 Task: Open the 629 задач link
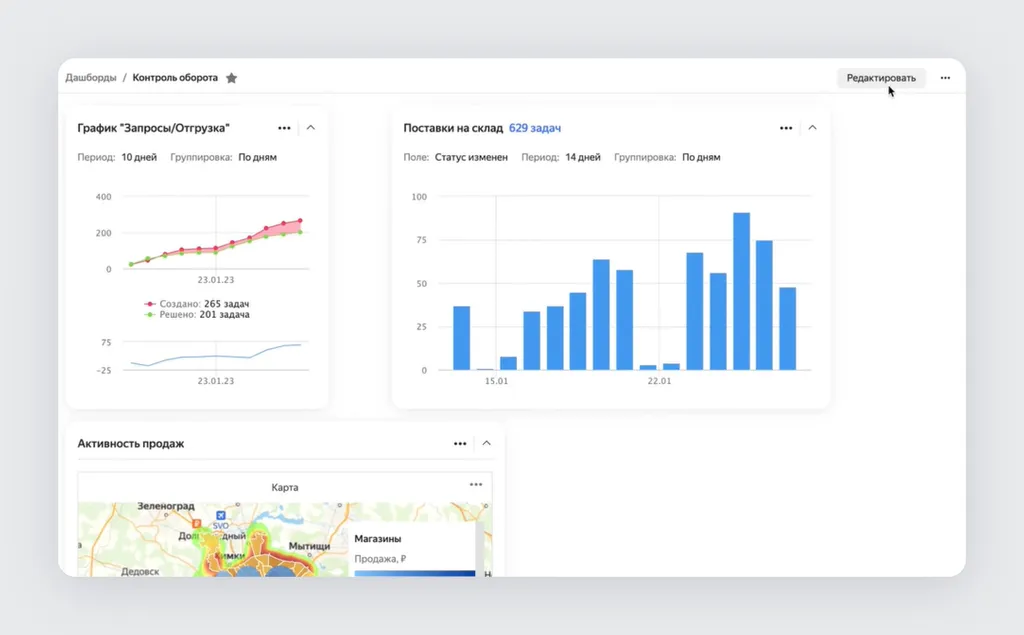[535, 128]
